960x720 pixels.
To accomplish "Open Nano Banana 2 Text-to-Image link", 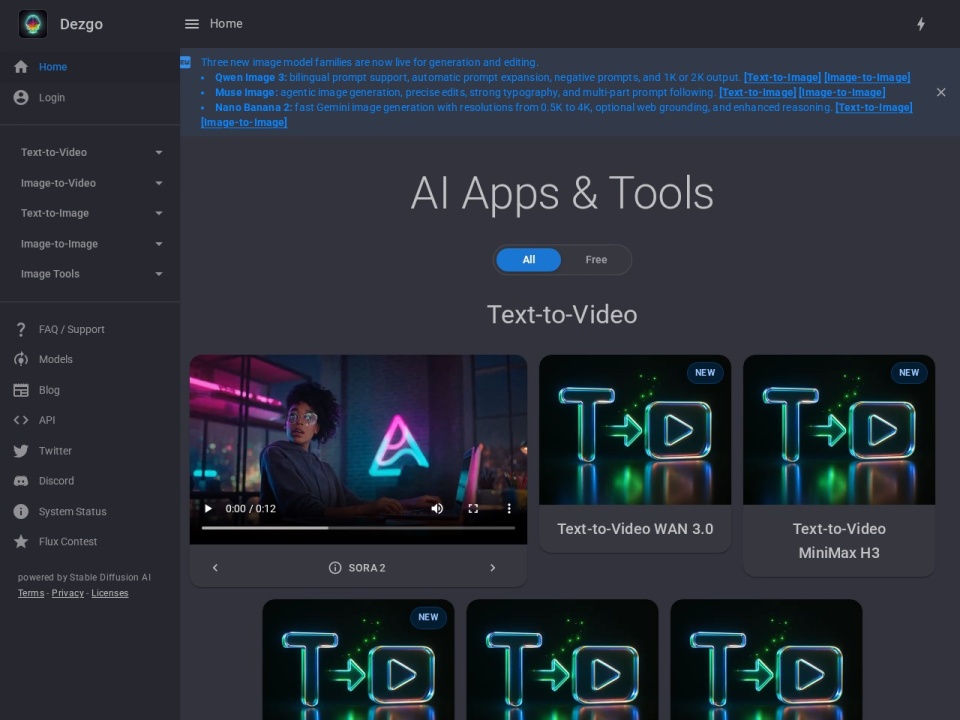I will (874, 107).
